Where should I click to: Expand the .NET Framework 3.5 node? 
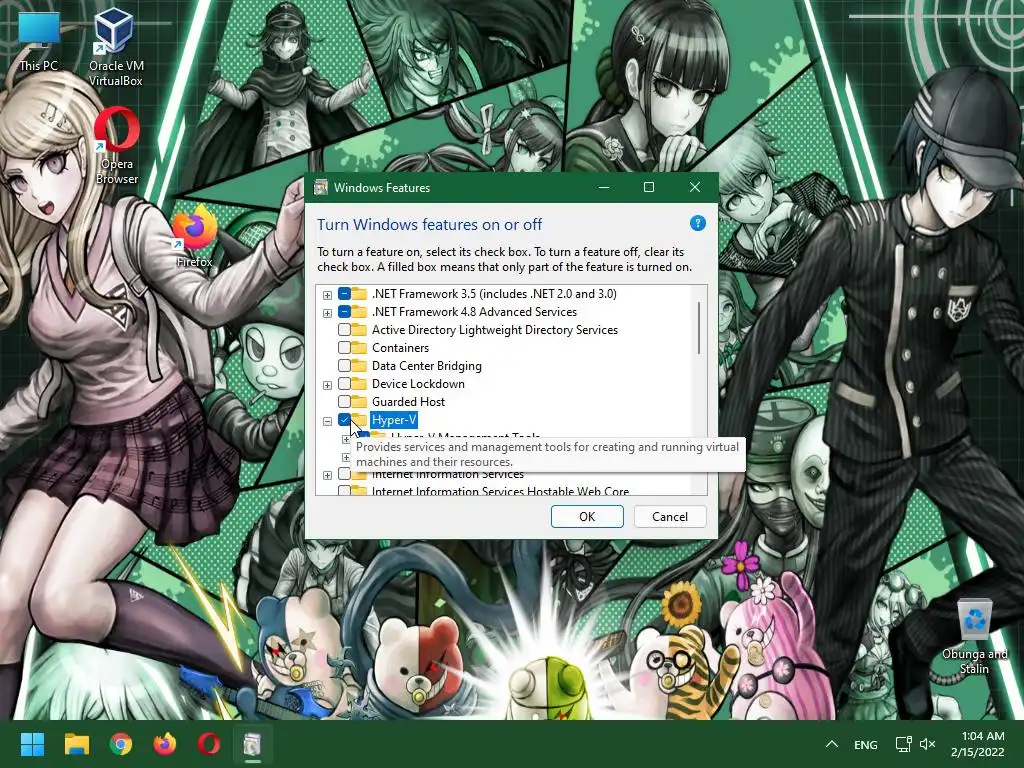coord(327,295)
